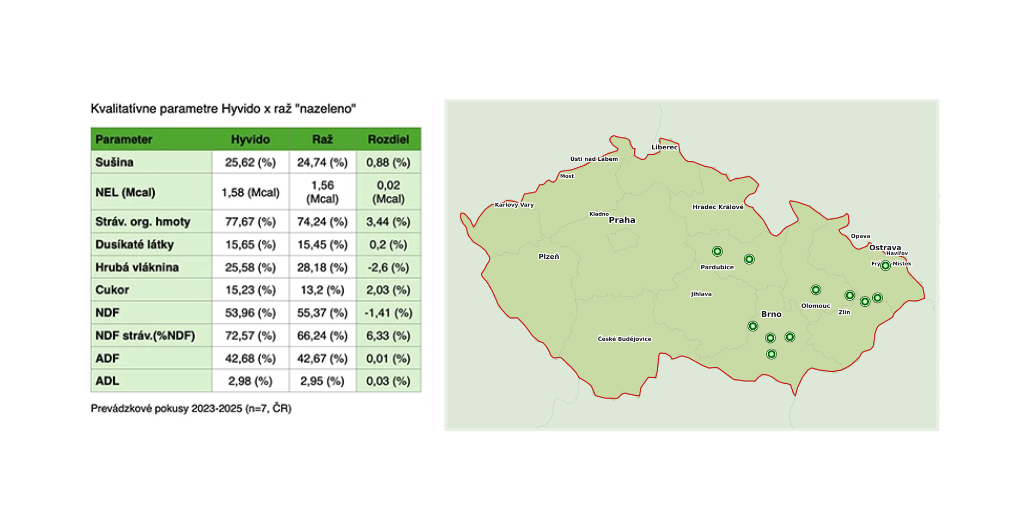This screenshot has width=1020, height=530.
Task: Select the difference value '0,88 (%)'
Action: [x=388, y=162]
